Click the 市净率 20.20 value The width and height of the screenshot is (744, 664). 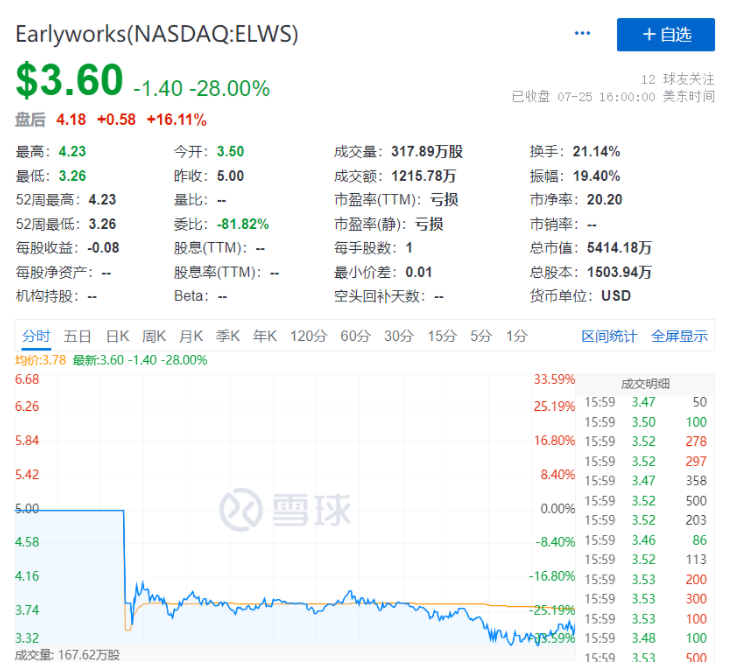coord(604,200)
